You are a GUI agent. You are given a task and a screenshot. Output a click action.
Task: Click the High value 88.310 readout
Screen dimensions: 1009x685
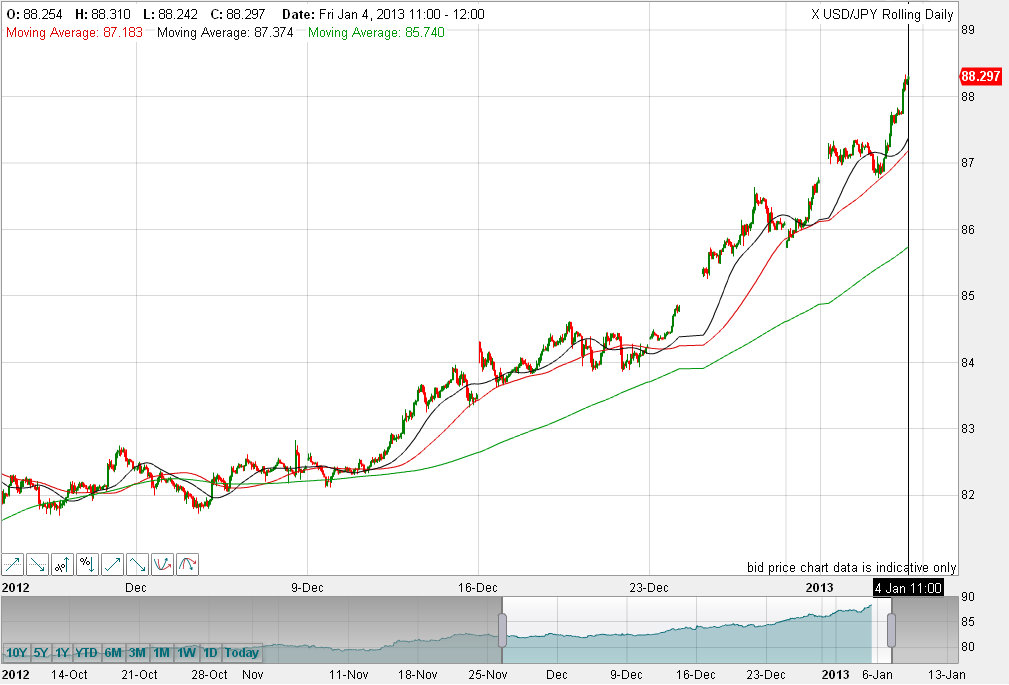tap(103, 14)
